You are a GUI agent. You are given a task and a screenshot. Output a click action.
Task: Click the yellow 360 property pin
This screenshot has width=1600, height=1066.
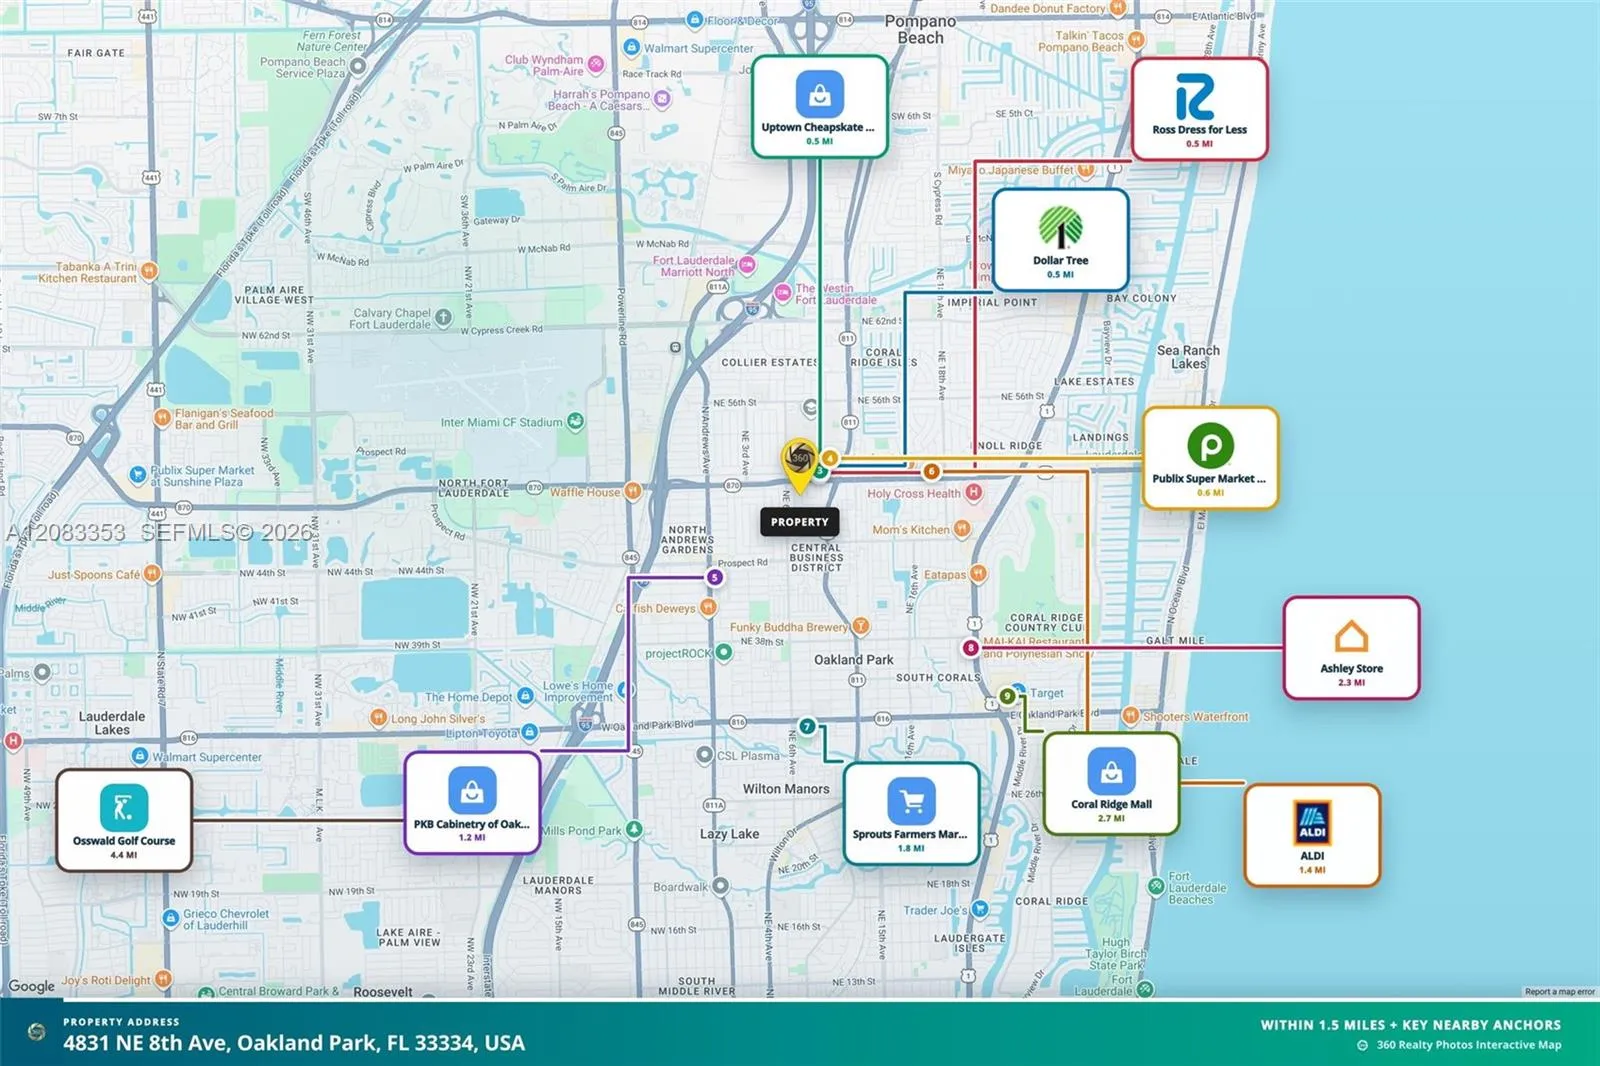pos(799,465)
